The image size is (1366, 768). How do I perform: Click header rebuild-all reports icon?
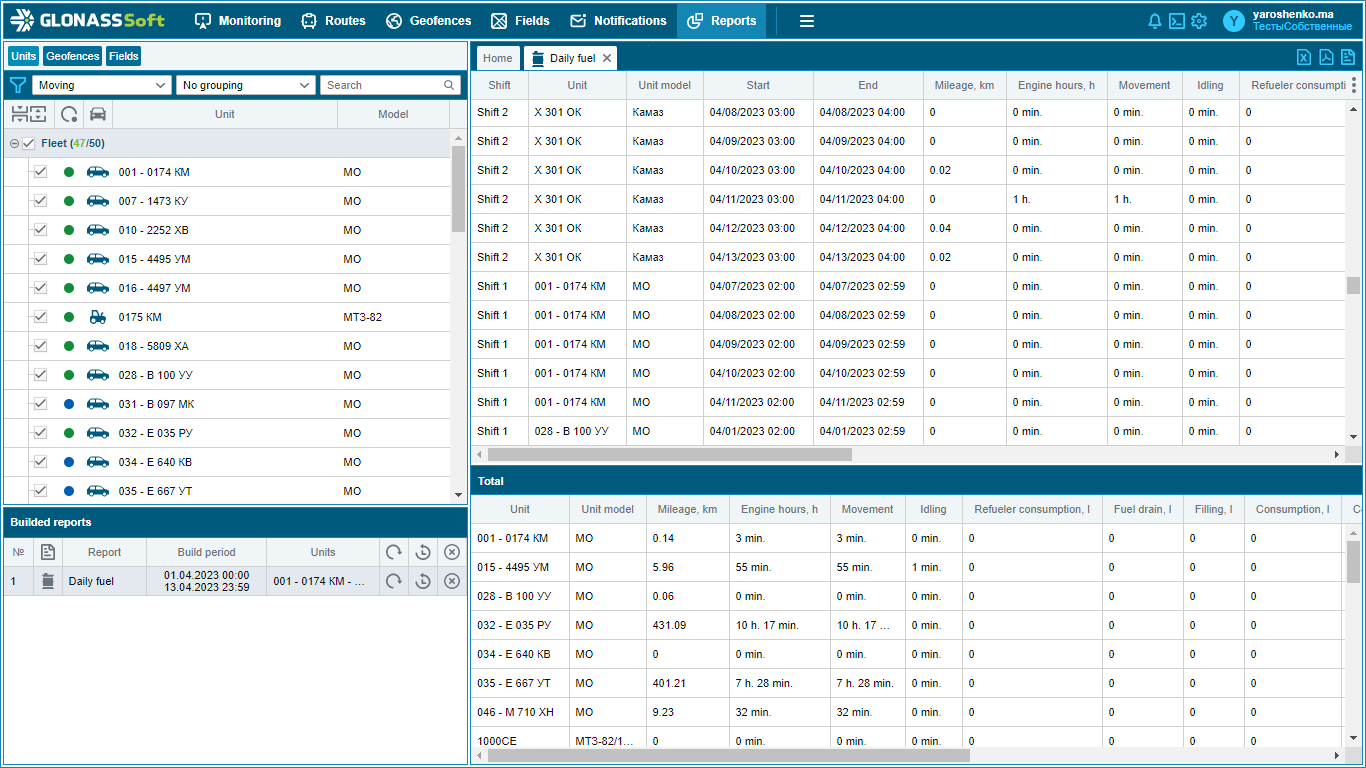point(394,552)
